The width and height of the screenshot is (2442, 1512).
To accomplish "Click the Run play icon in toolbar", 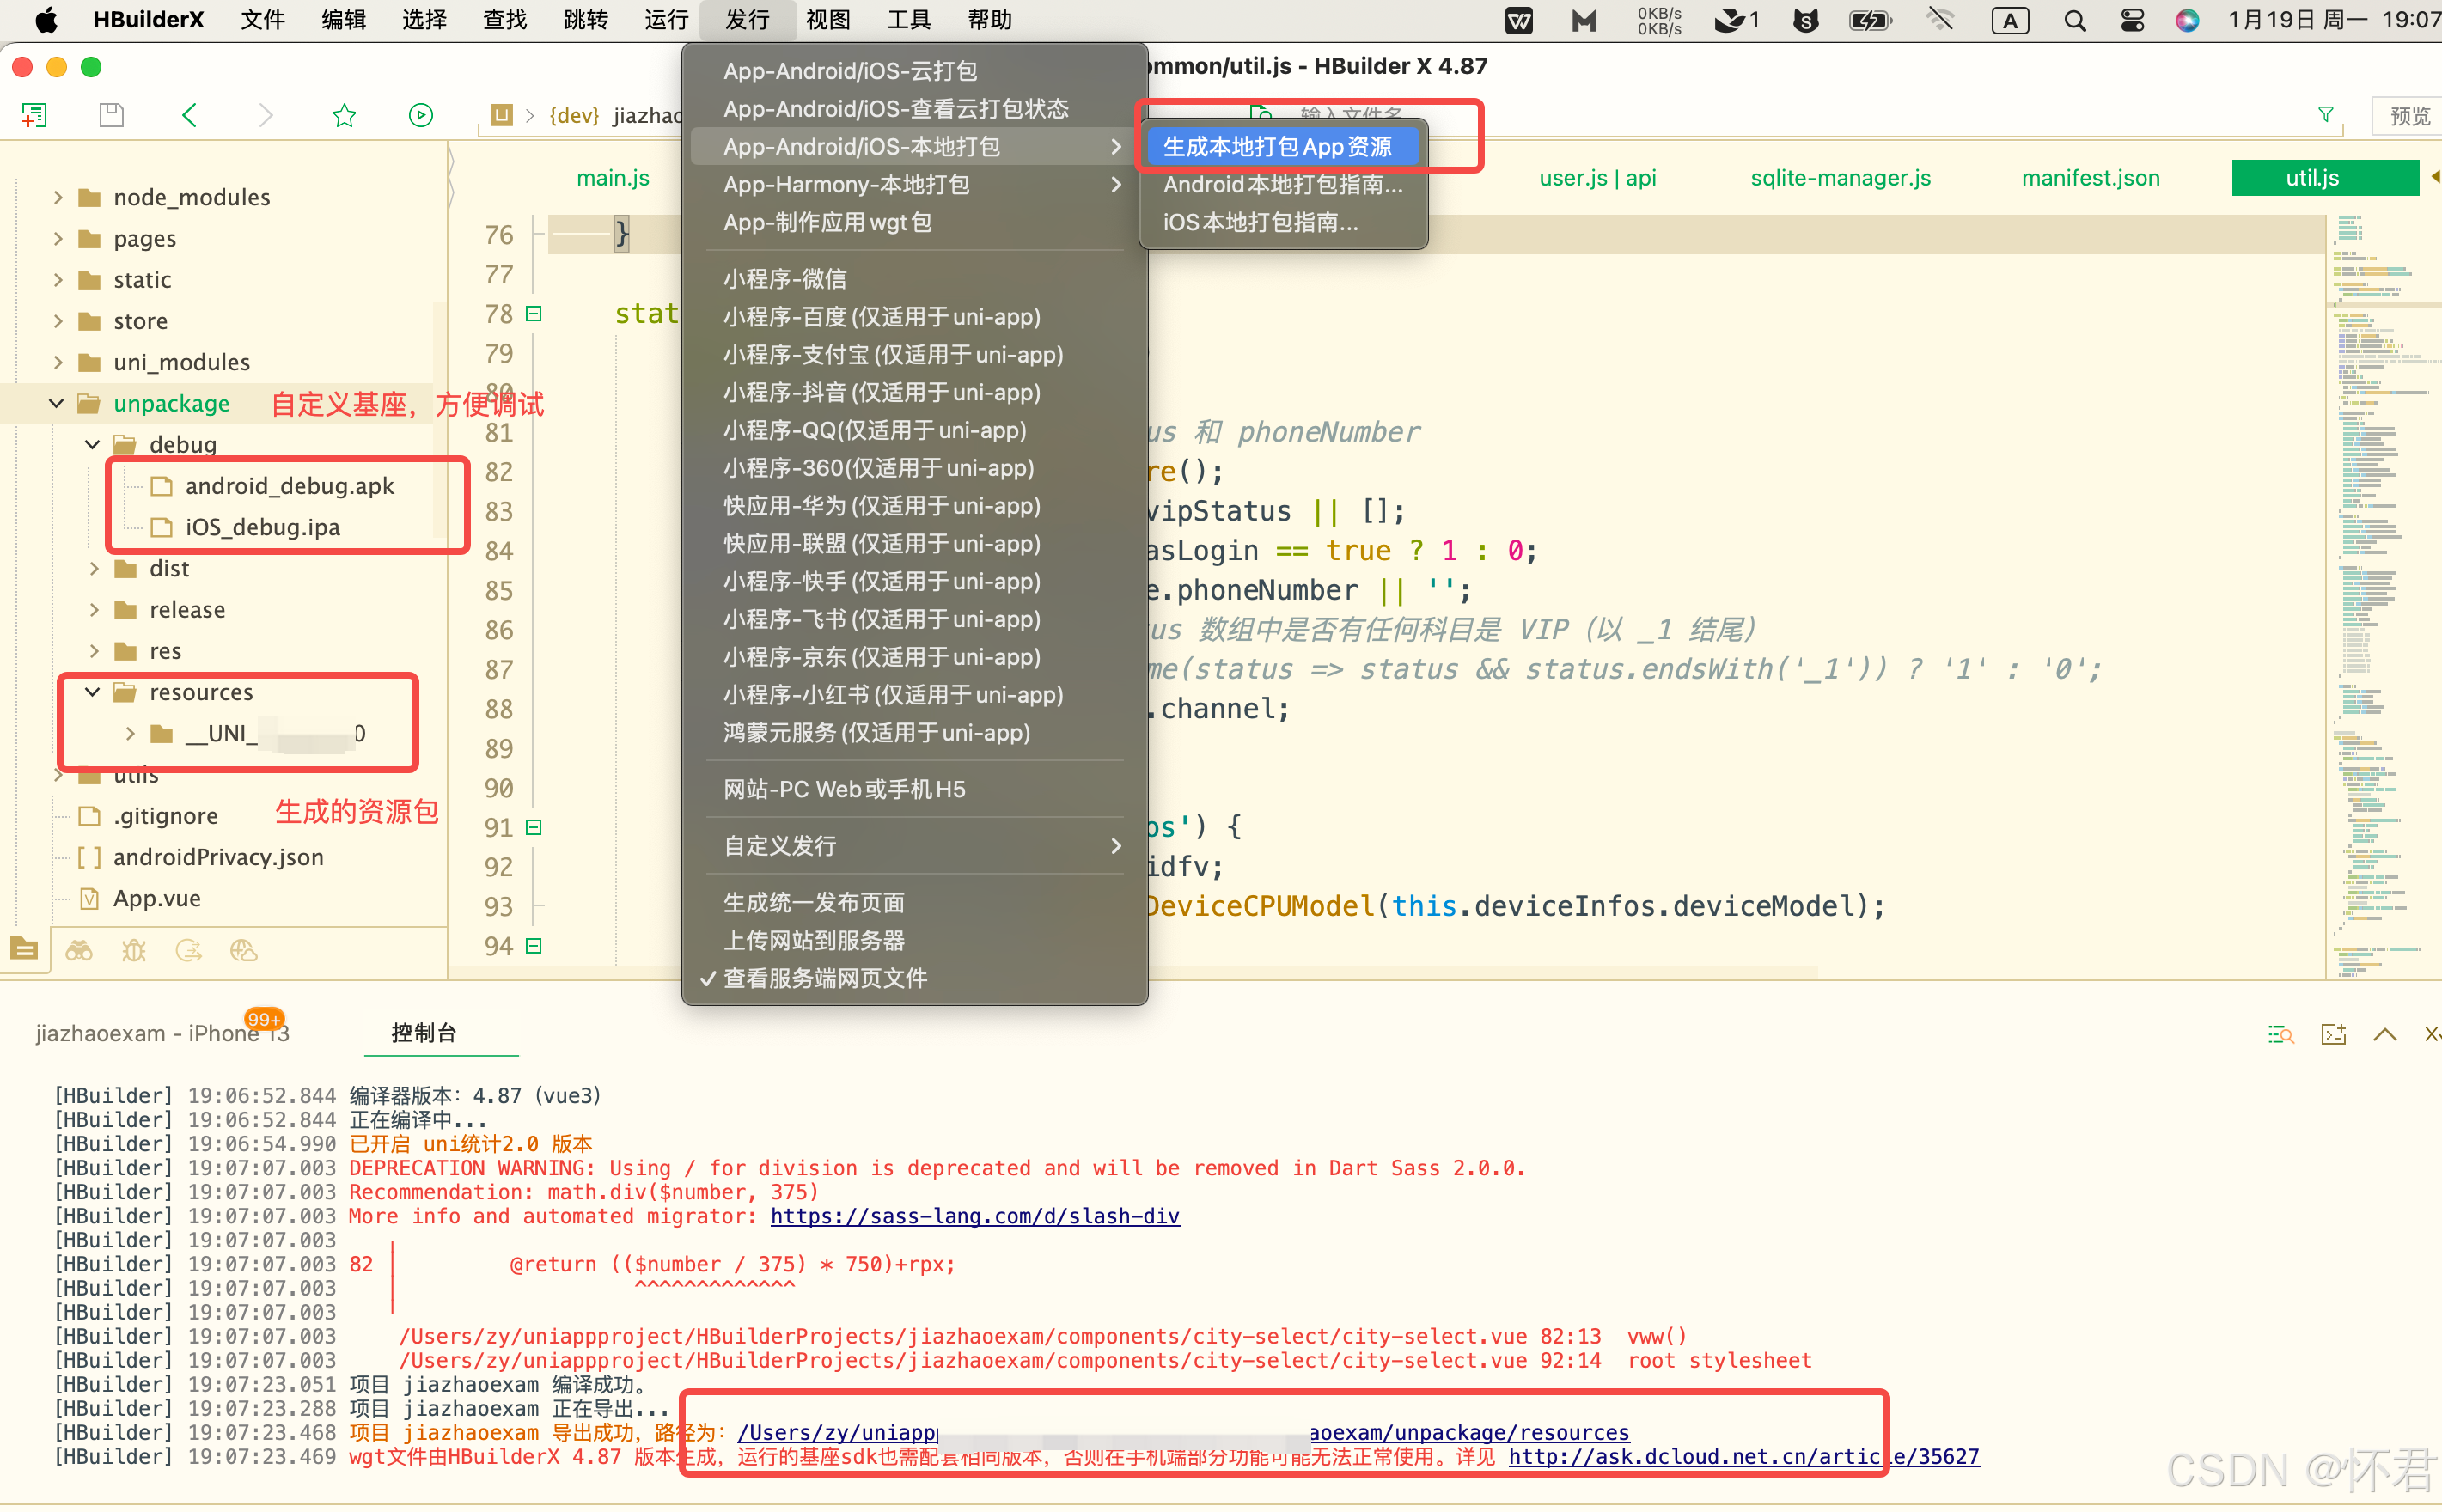I will point(421,115).
